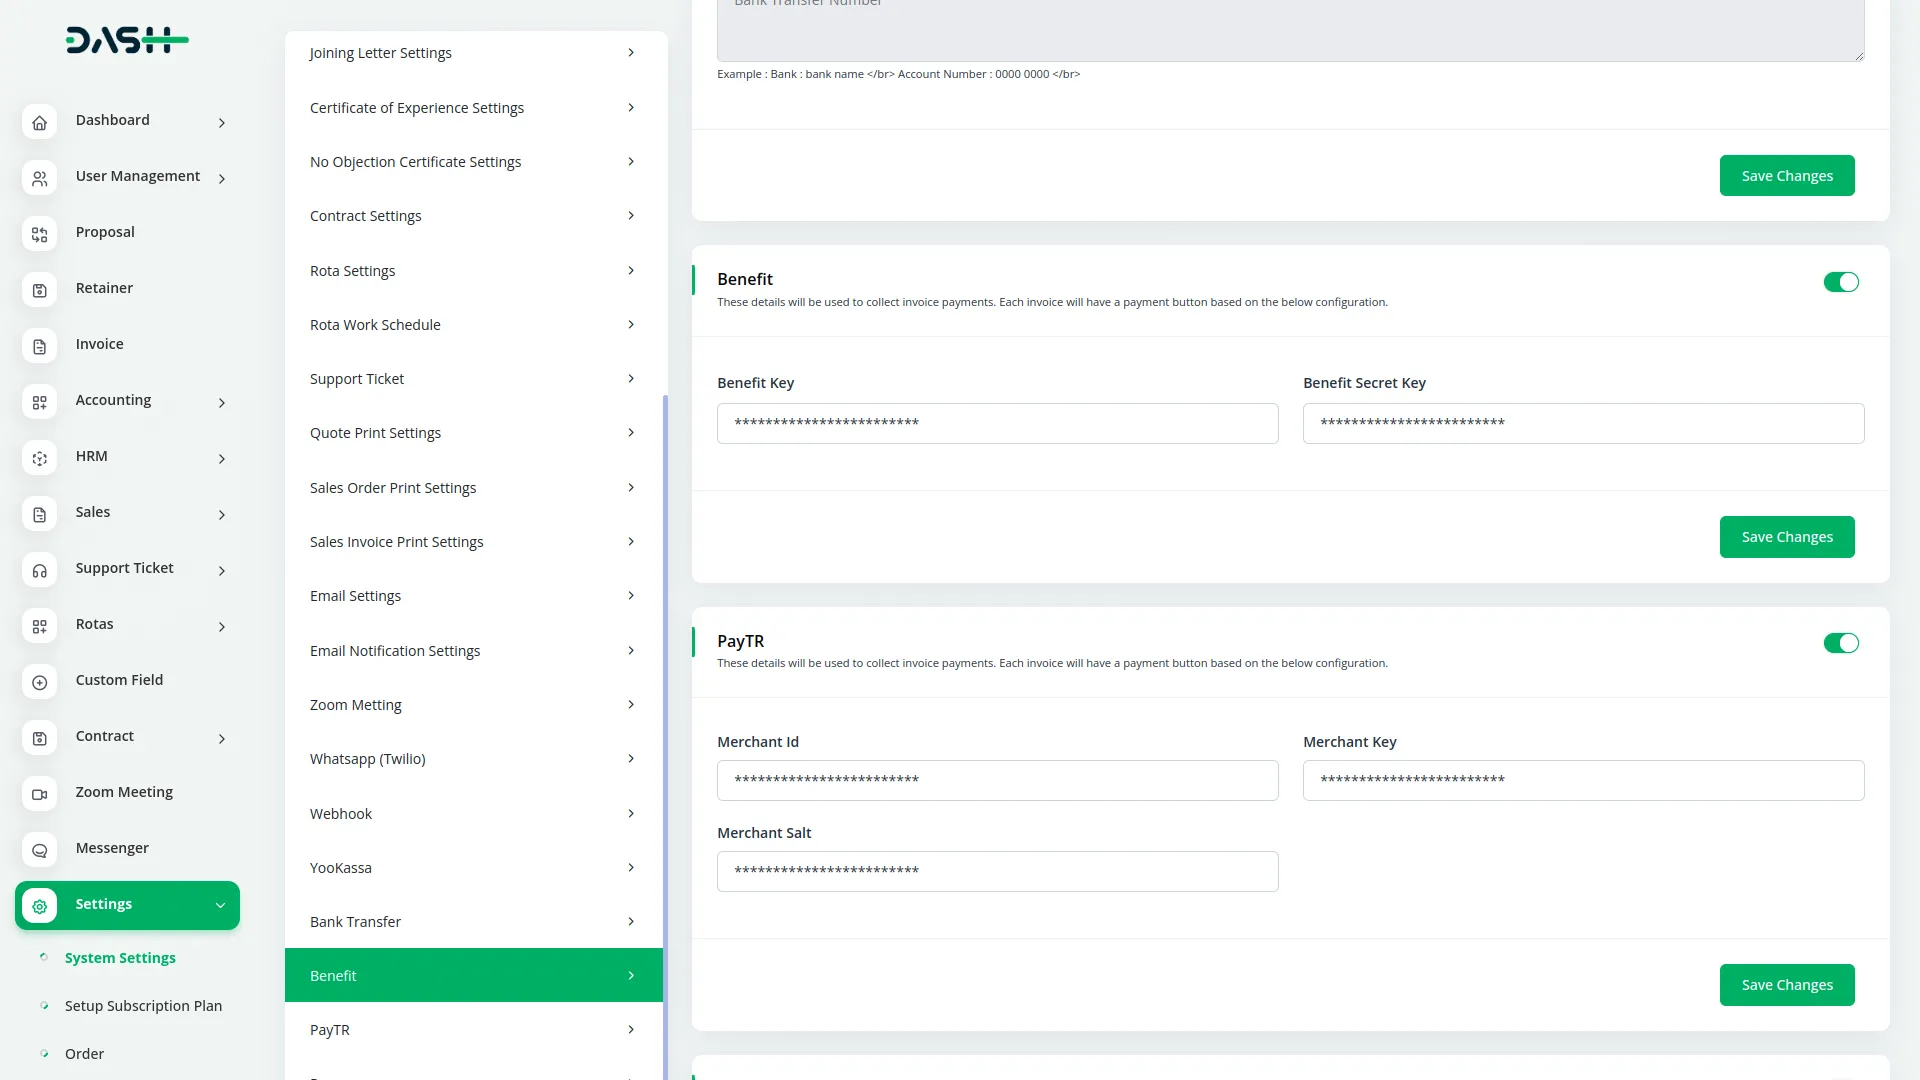The width and height of the screenshot is (1920, 1080).
Task: Open Whatsapp (Twilio) settings
Action: tap(473, 758)
